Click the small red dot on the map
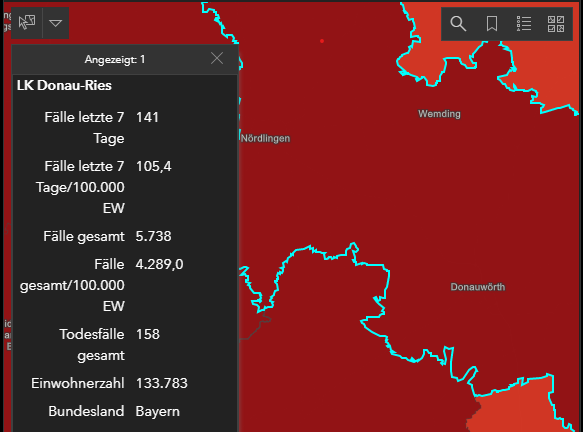 322,41
